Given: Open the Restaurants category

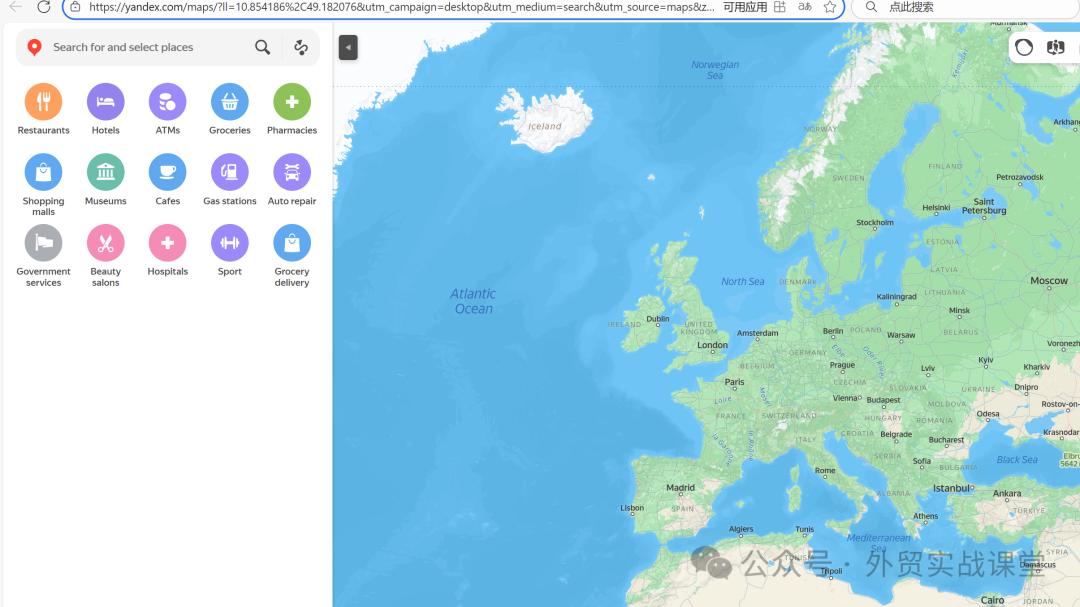Looking at the screenshot, I should pyautogui.click(x=43, y=102).
